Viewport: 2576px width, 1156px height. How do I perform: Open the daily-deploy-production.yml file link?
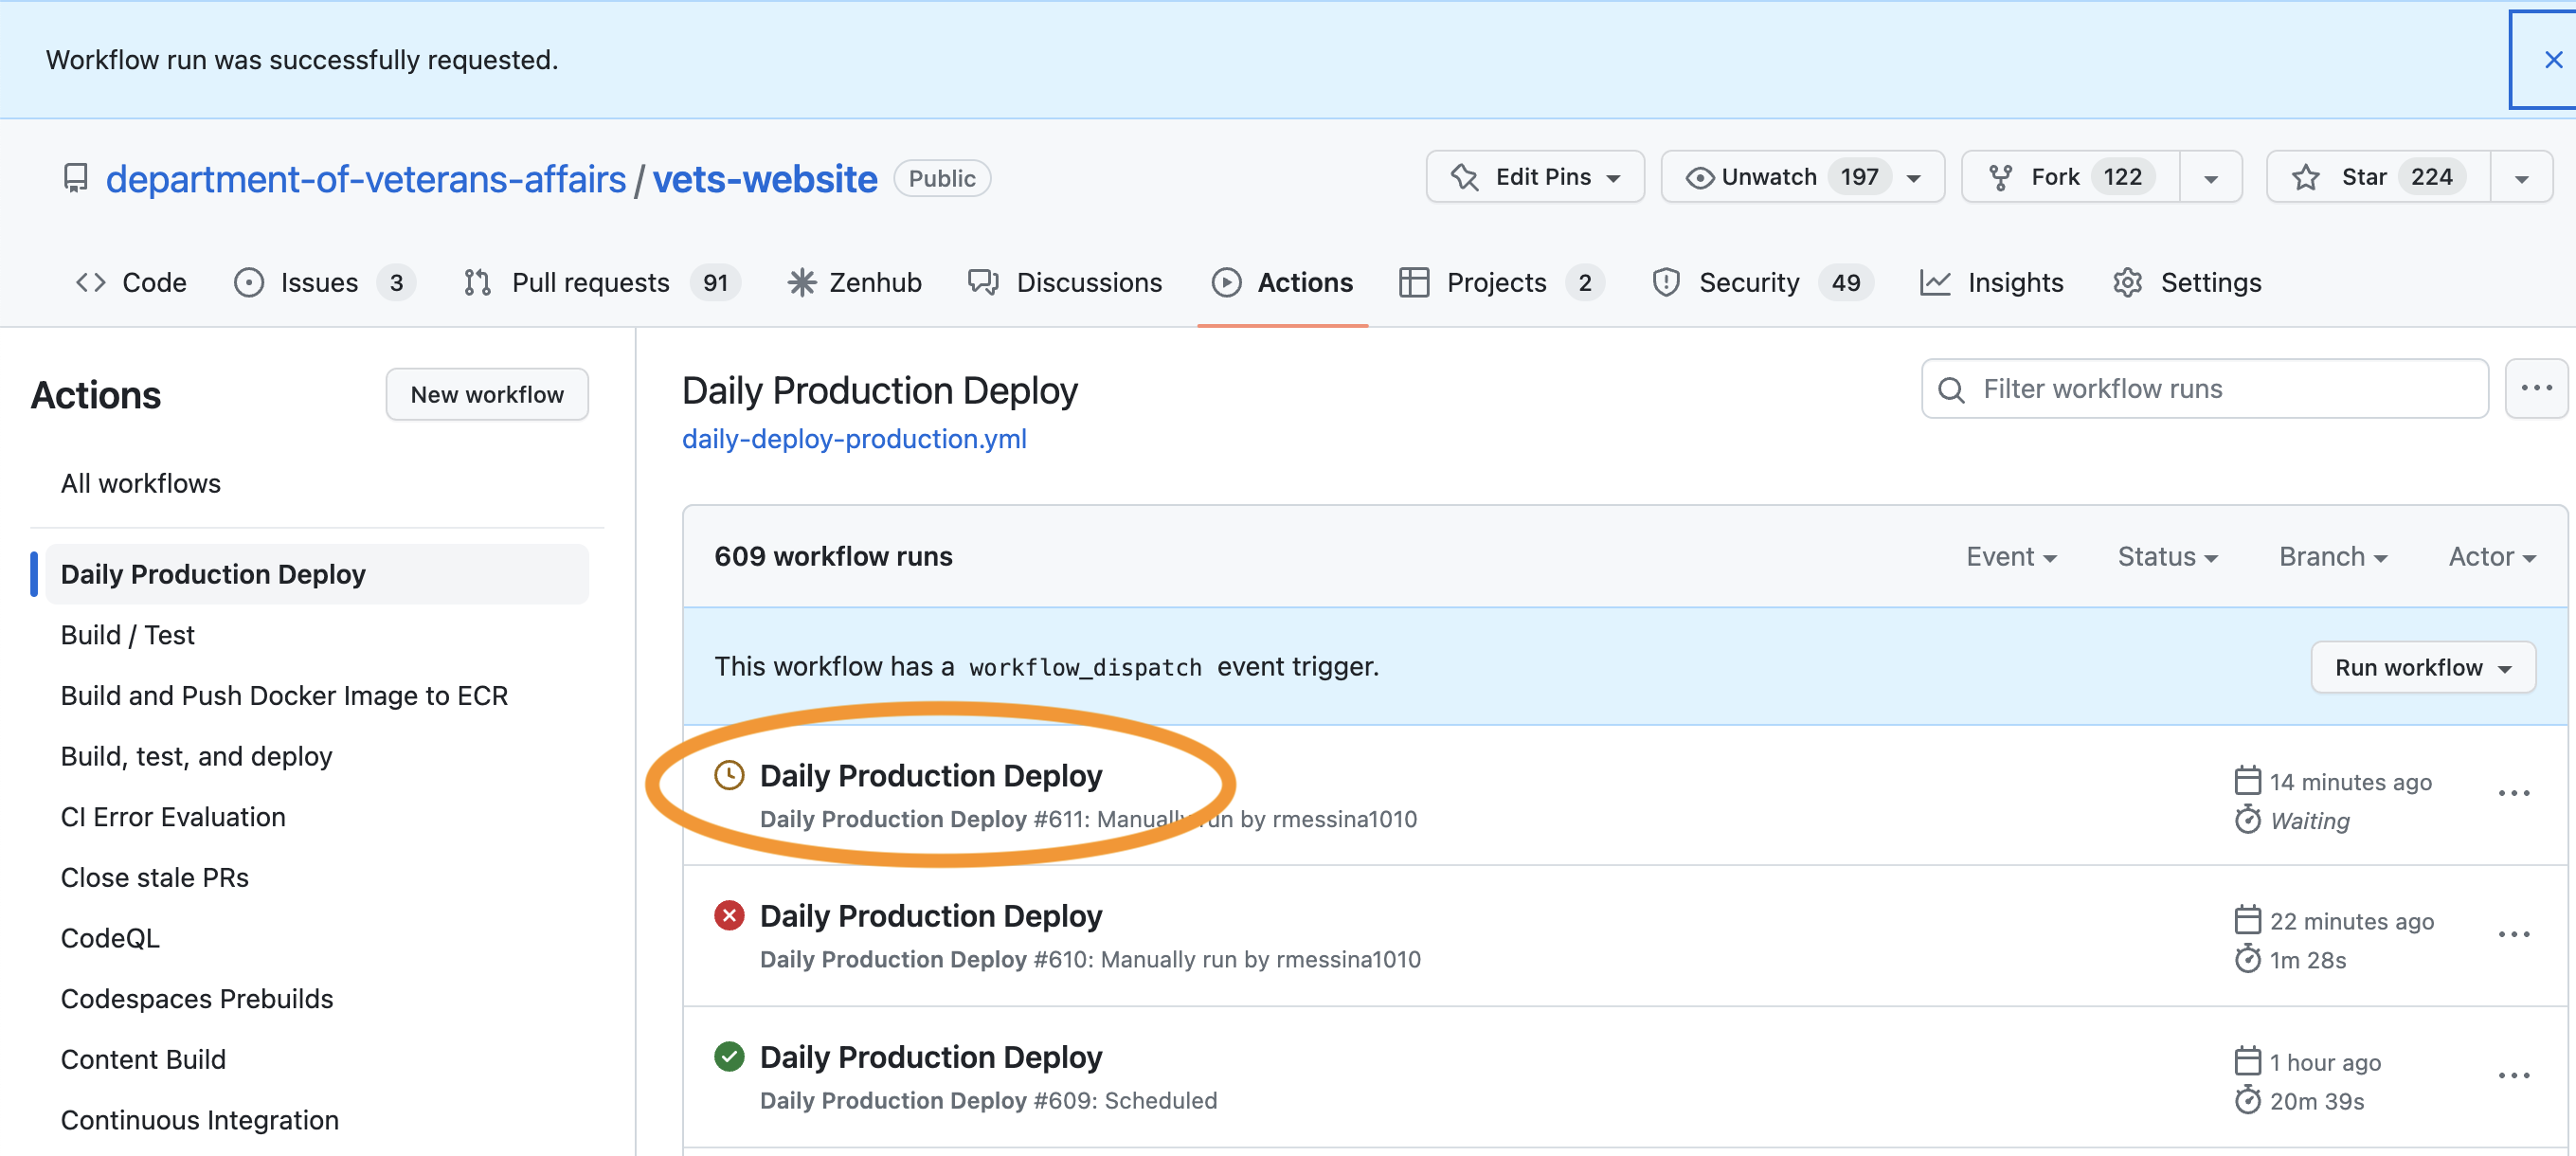853,438
